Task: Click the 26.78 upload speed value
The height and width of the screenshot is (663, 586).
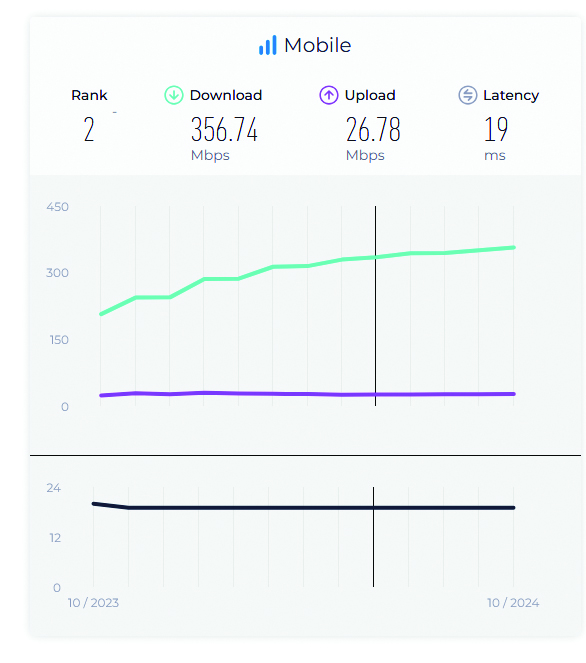Action: (373, 129)
